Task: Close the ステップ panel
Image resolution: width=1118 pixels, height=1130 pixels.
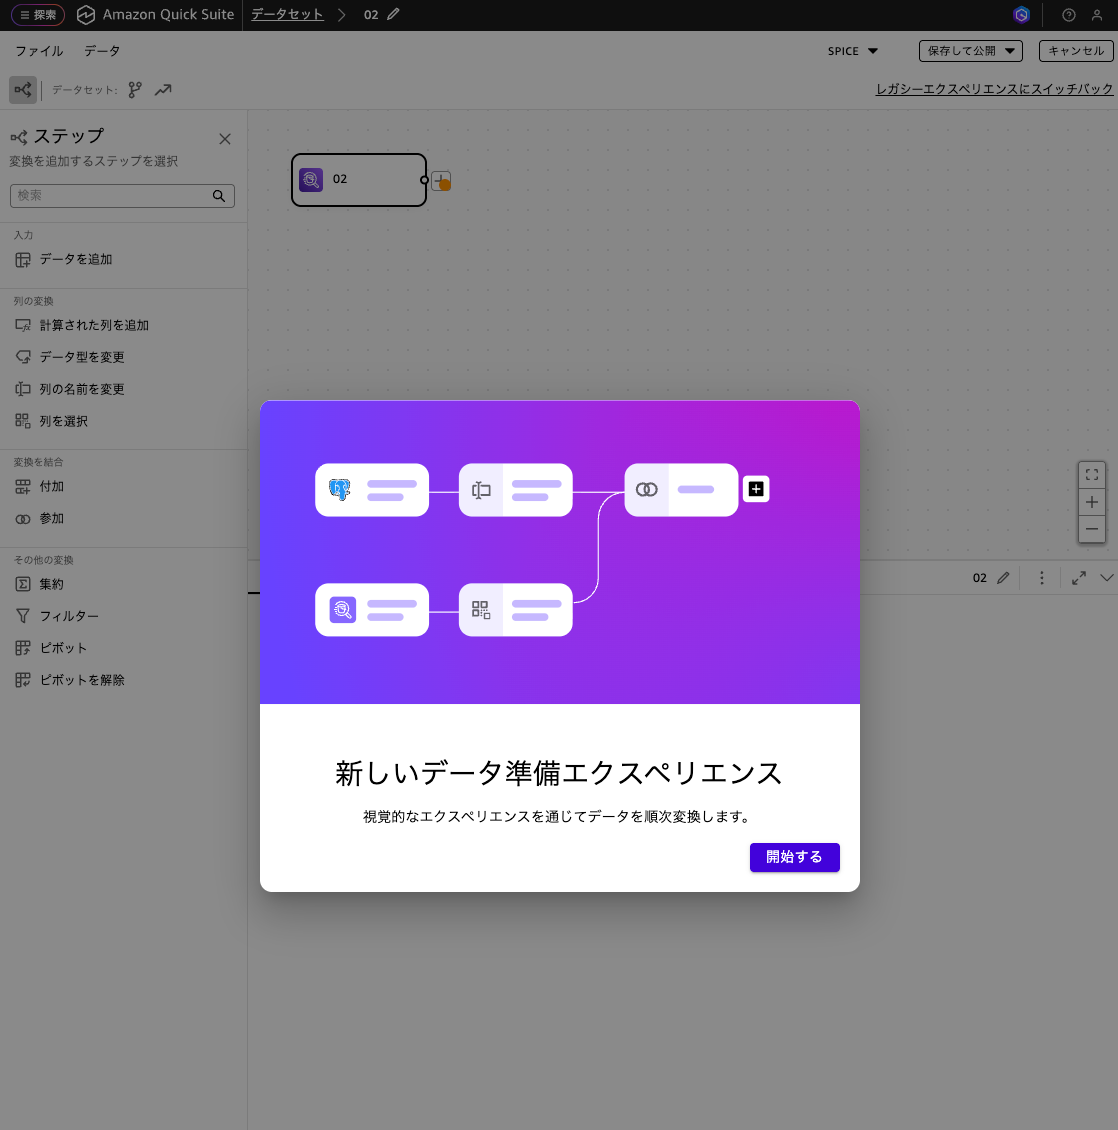Action: point(225,139)
